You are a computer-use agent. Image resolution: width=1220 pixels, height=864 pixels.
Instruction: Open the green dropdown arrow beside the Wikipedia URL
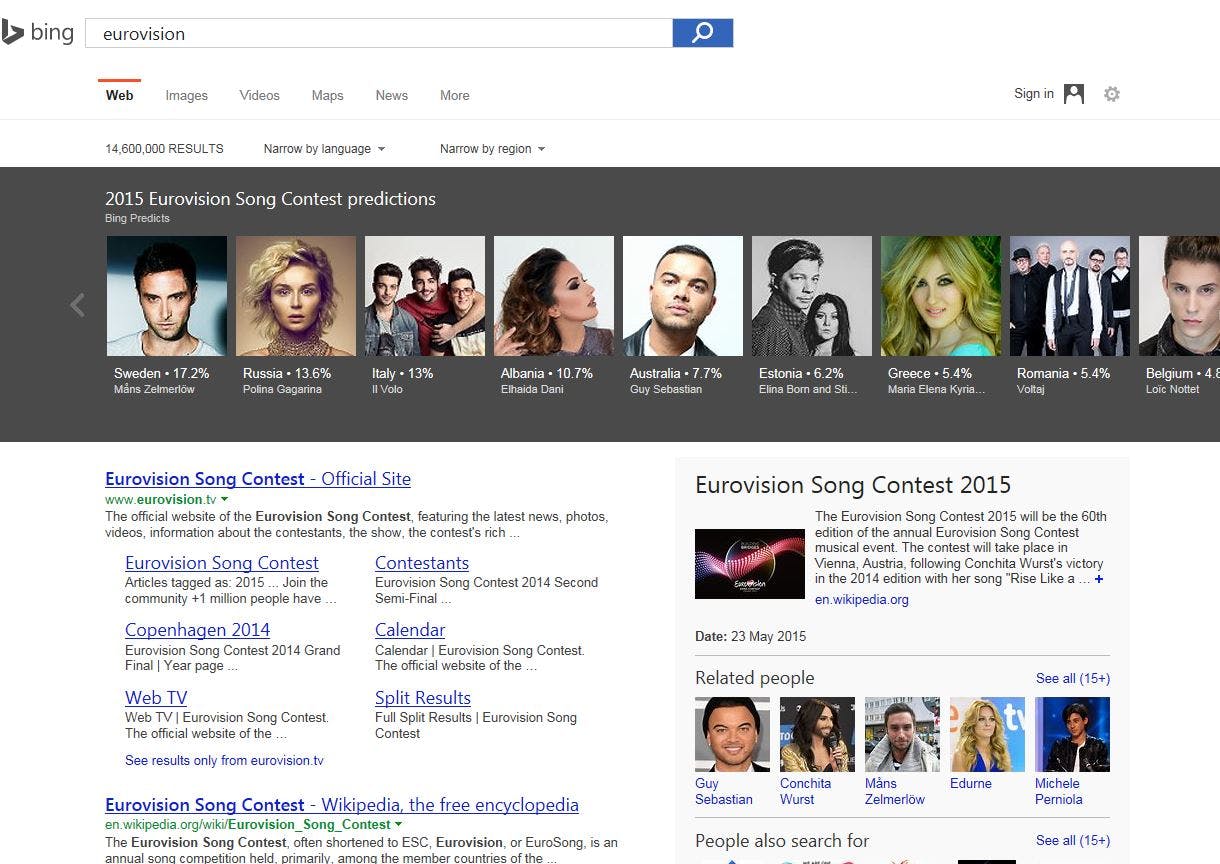(x=398, y=824)
